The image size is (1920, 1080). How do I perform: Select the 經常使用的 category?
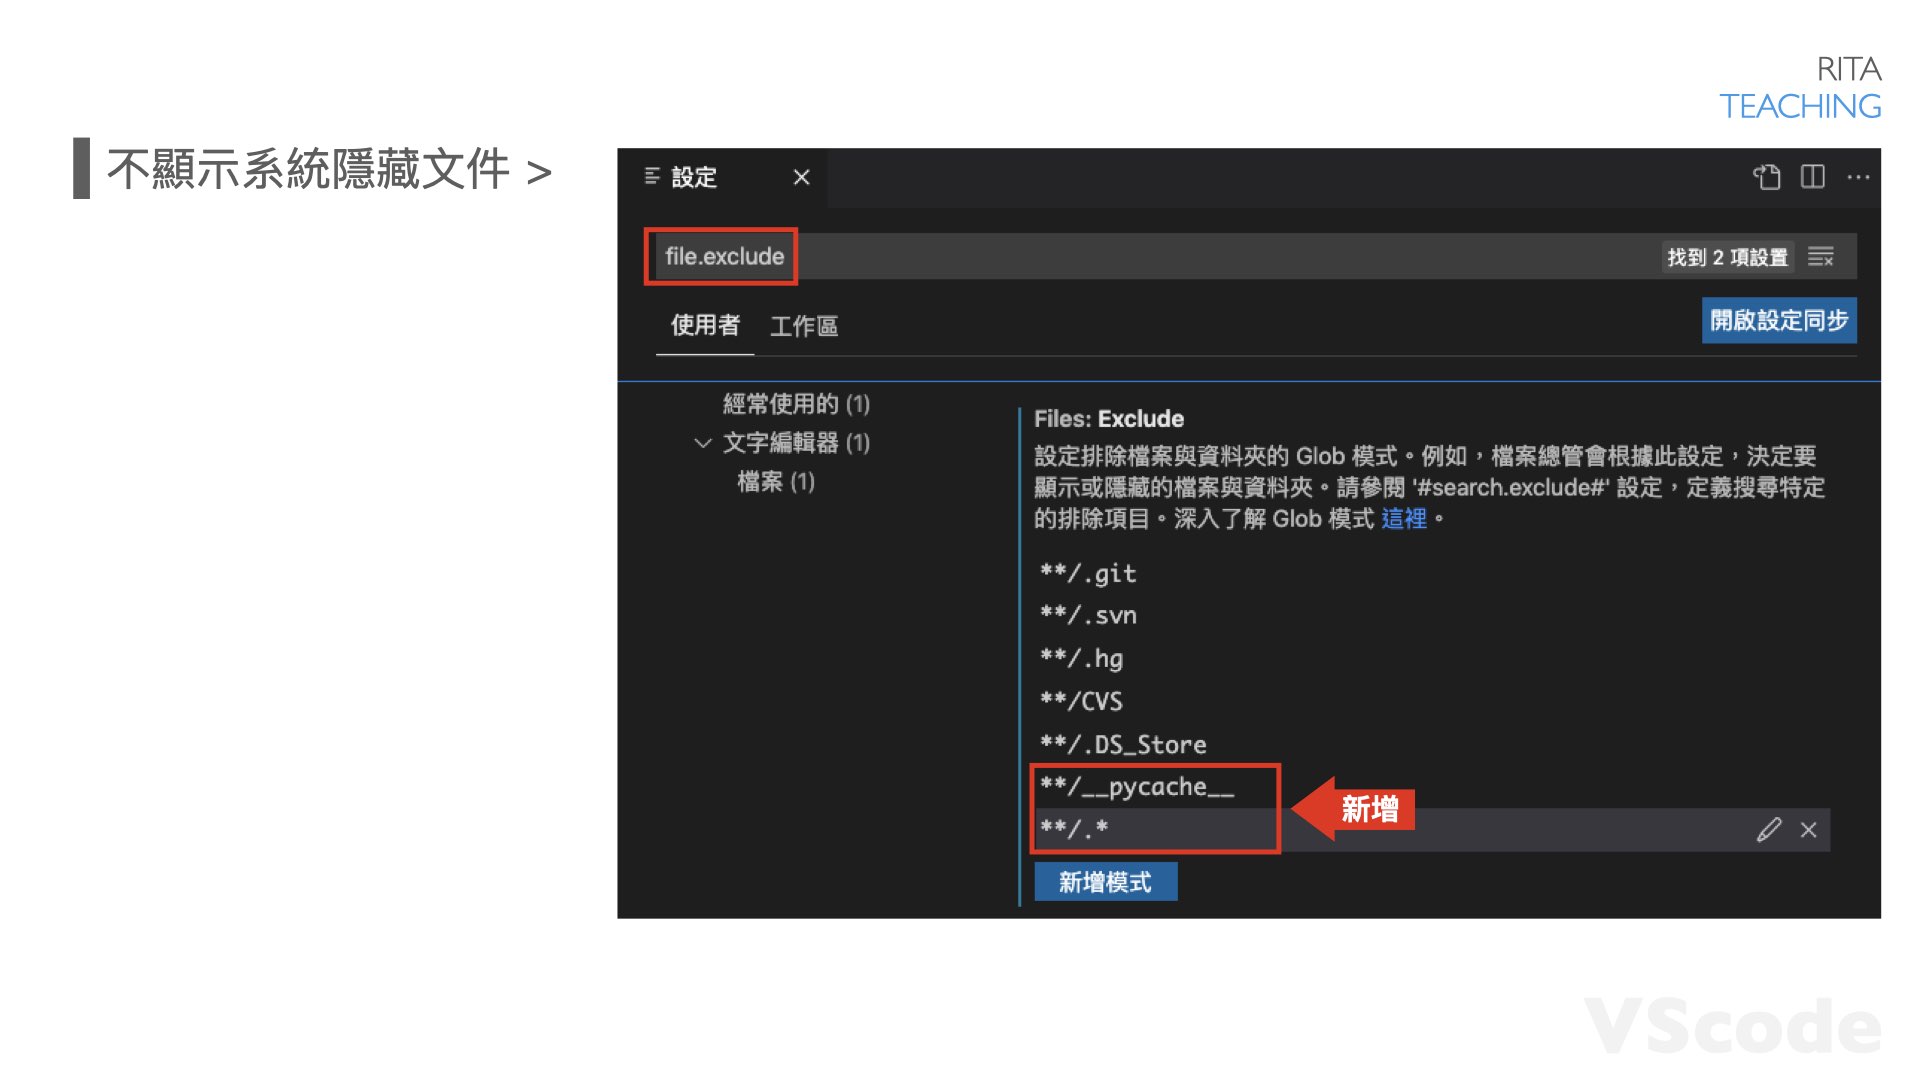(795, 405)
